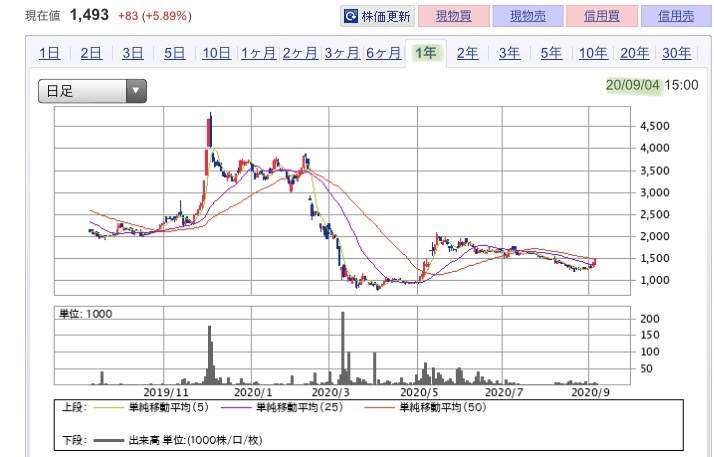Click the 3,500 price axis label
This screenshot has width=714, height=457.
click(x=655, y=171)
